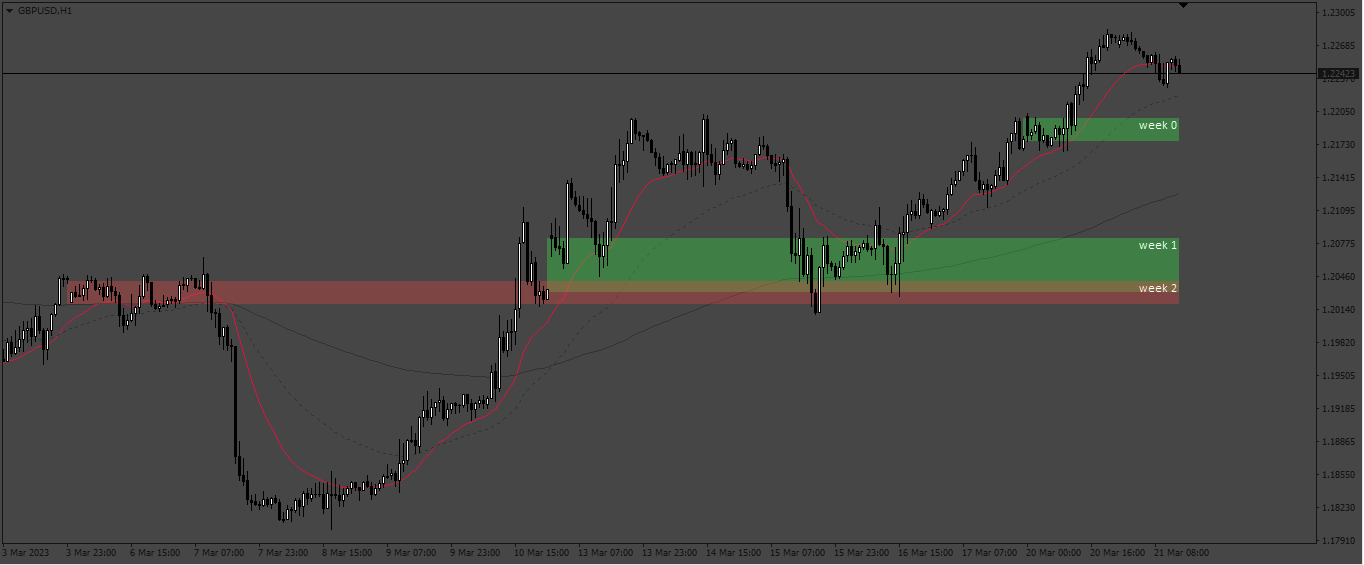
Task: Click price axis value 1.21095
Action: (1338, 210)
